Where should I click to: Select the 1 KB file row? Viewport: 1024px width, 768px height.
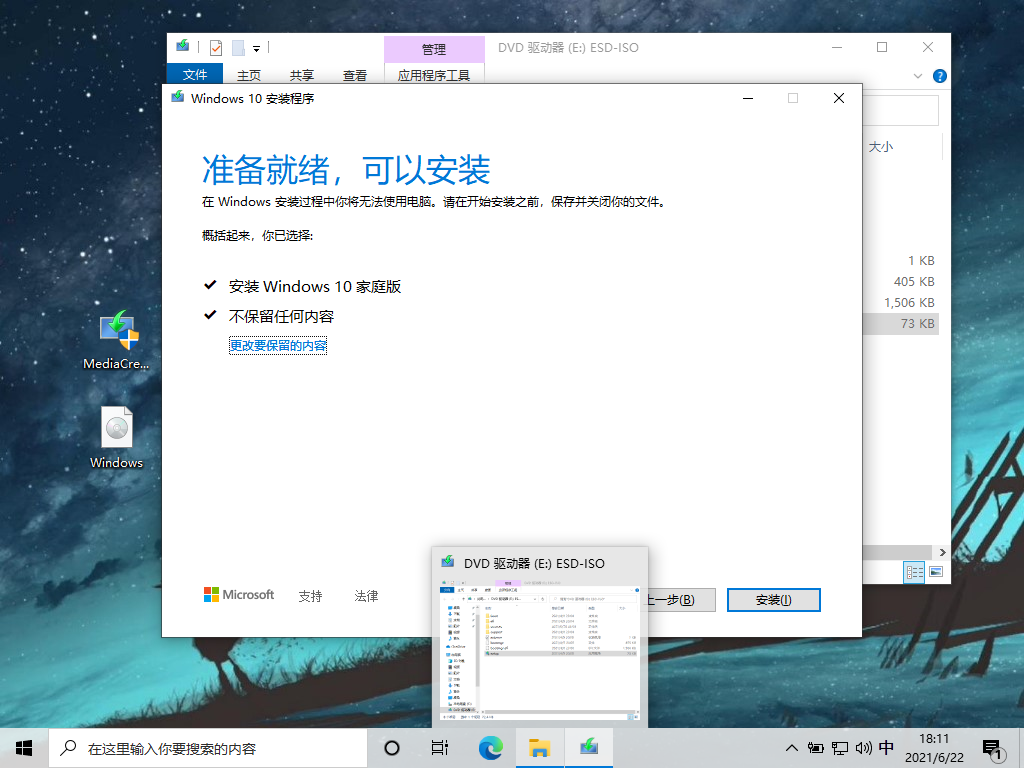pyautogui.click(x=901, y=261)
